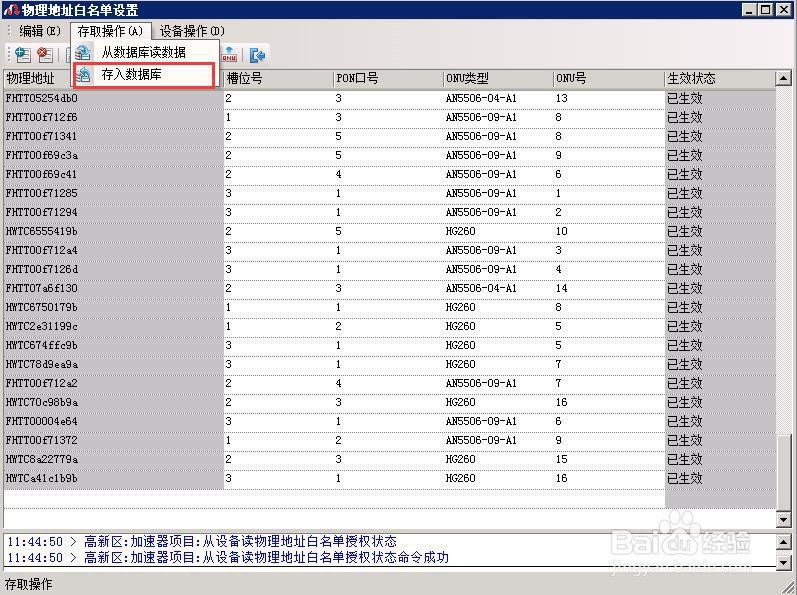Sort by 槽位号 column header
This screenshot has height=595, width=797.
[x=278, y=78]
